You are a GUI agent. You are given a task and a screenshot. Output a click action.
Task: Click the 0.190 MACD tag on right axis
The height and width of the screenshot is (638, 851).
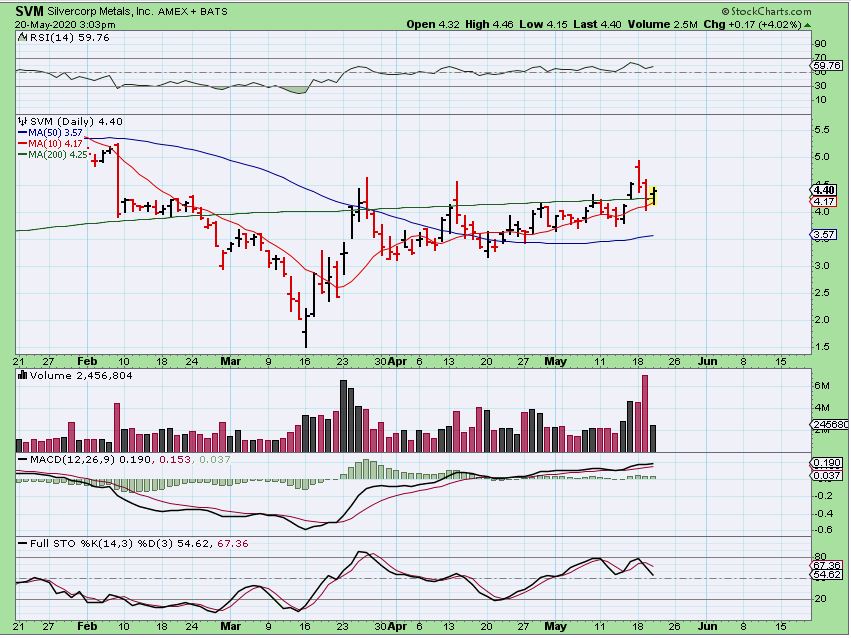[827, 463]
